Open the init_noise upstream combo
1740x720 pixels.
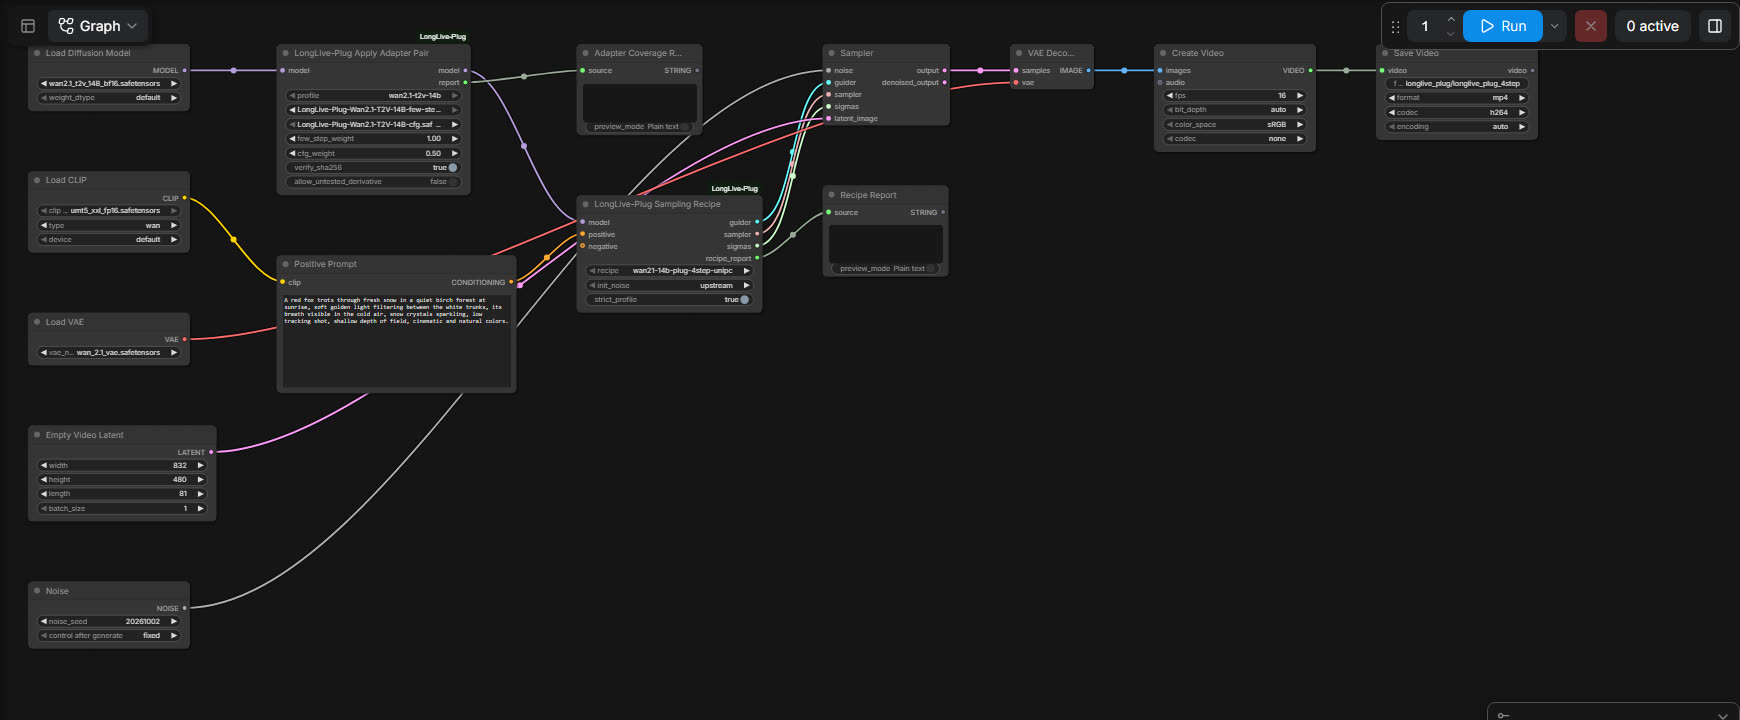(668, 286)
